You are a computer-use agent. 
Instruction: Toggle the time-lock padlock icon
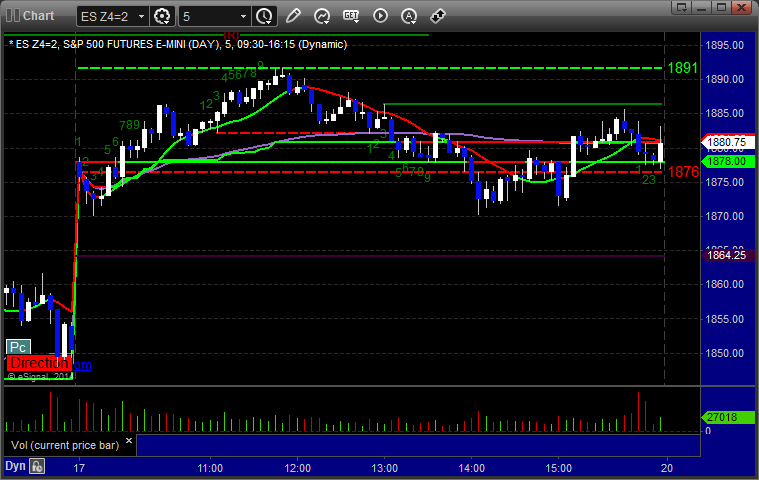[x=37, y=466]
